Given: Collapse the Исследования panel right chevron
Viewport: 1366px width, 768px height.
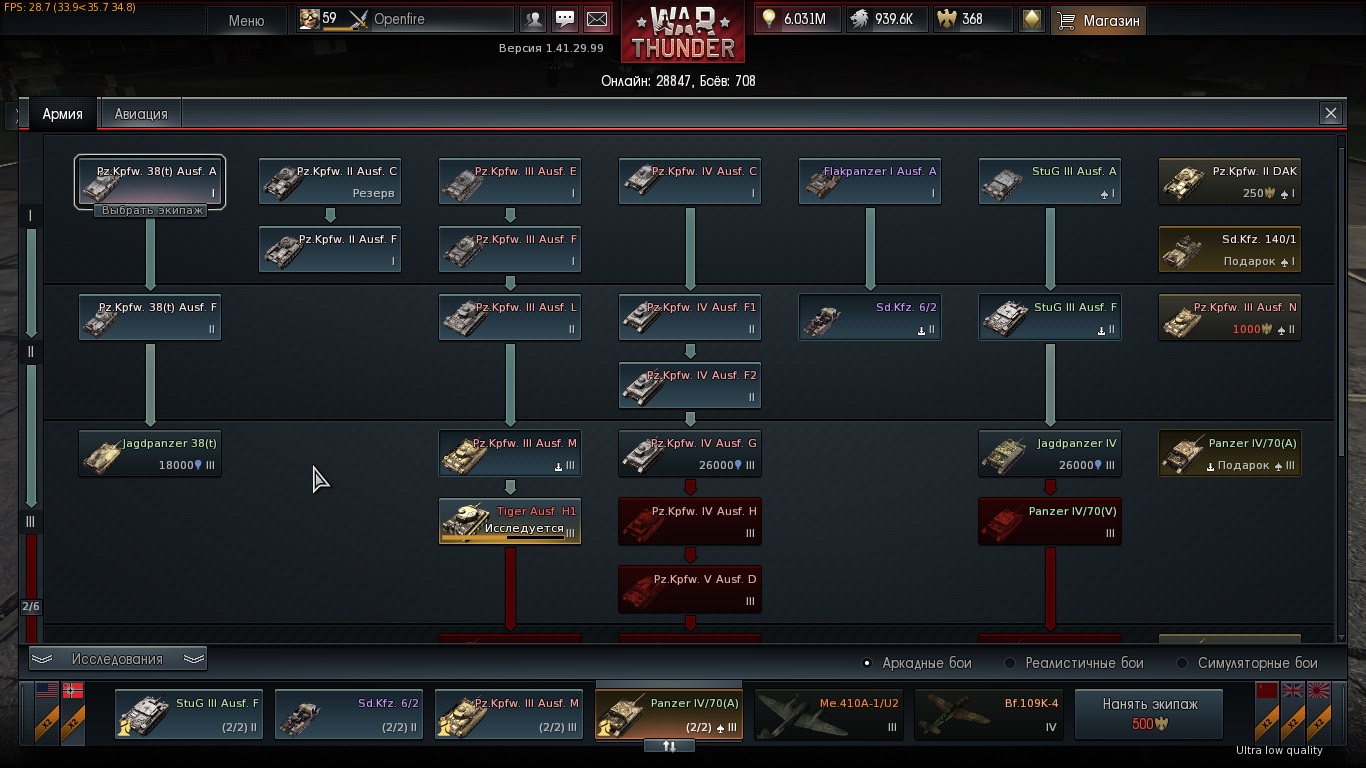Looking at the screenshot, I should [194, 659].
